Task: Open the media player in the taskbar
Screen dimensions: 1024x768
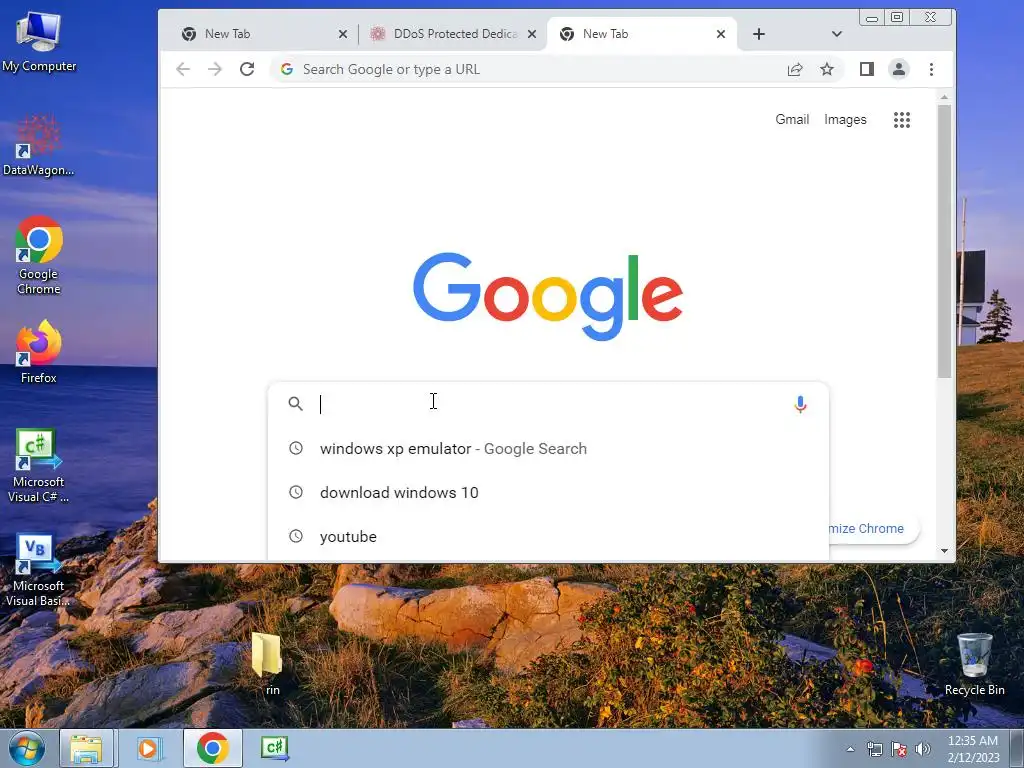Action: 149,748
